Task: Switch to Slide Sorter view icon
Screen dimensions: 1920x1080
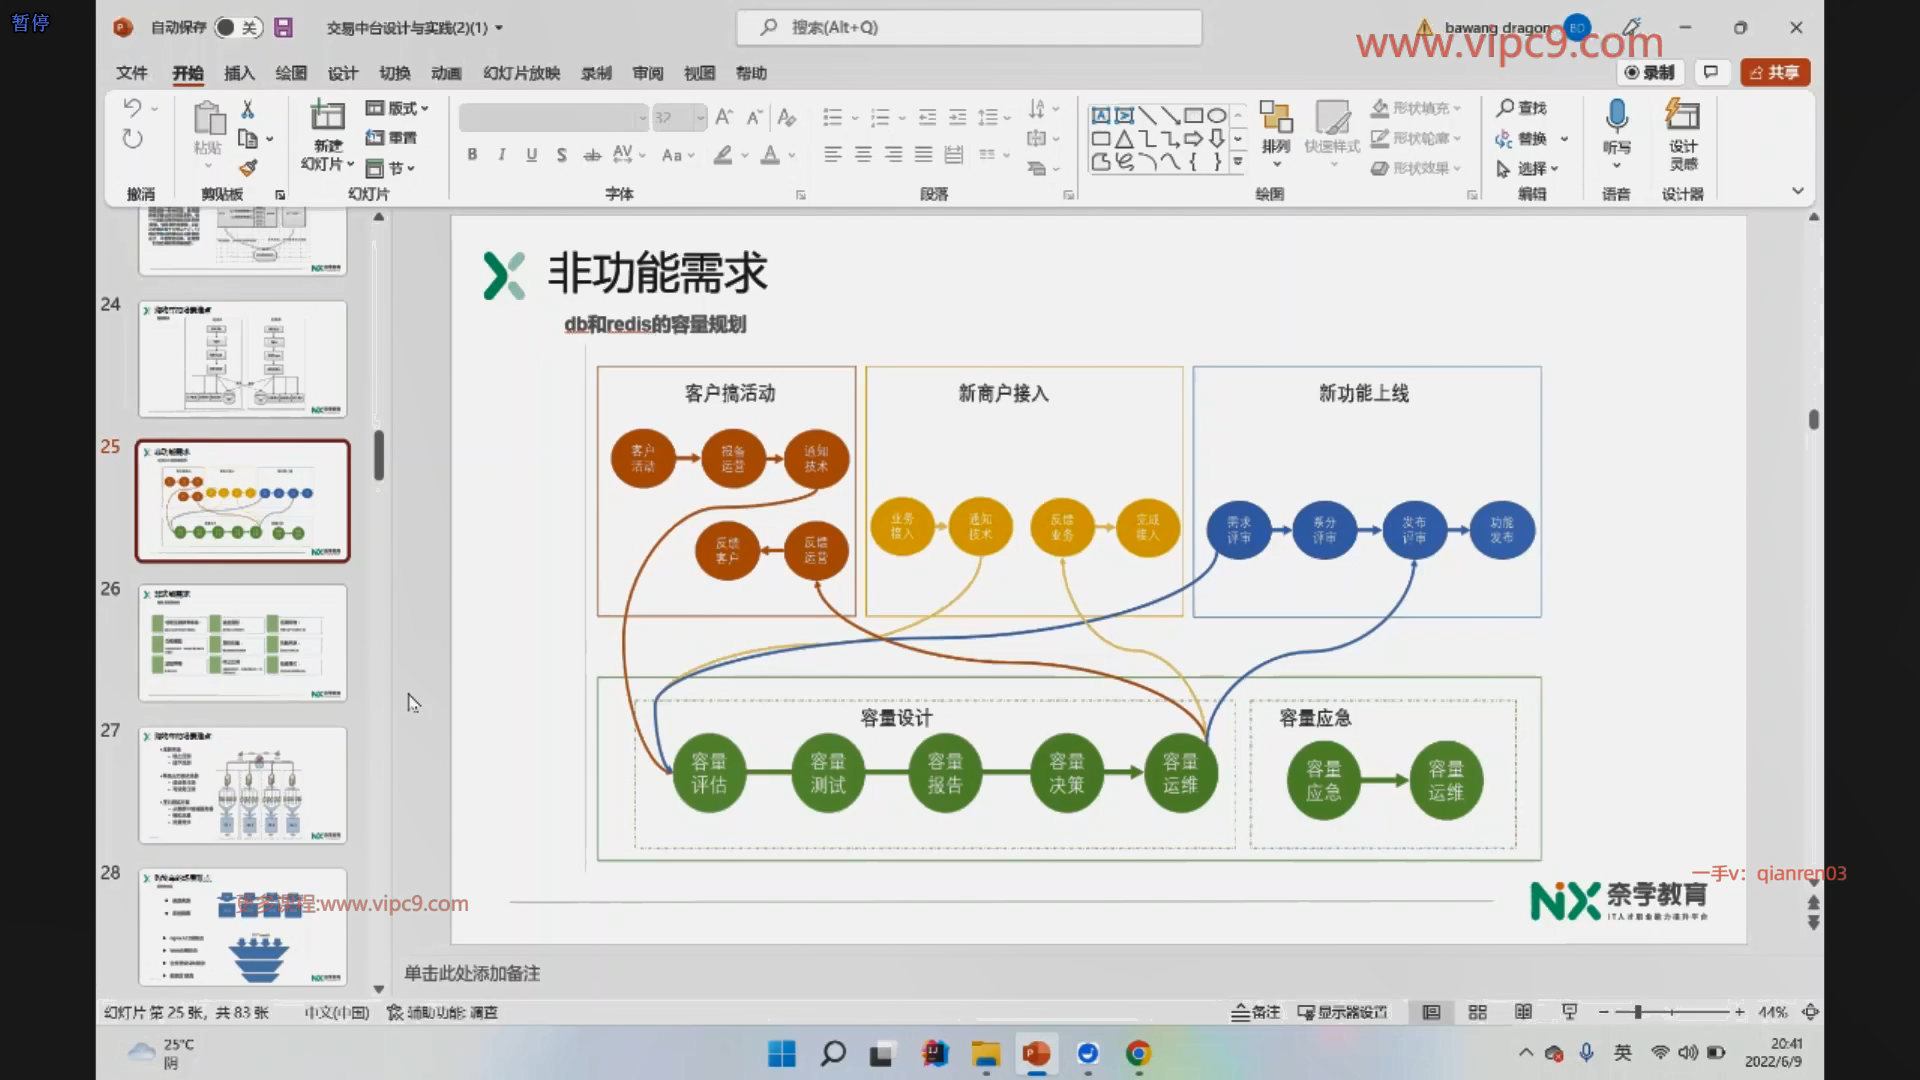Action: 1477,1012
